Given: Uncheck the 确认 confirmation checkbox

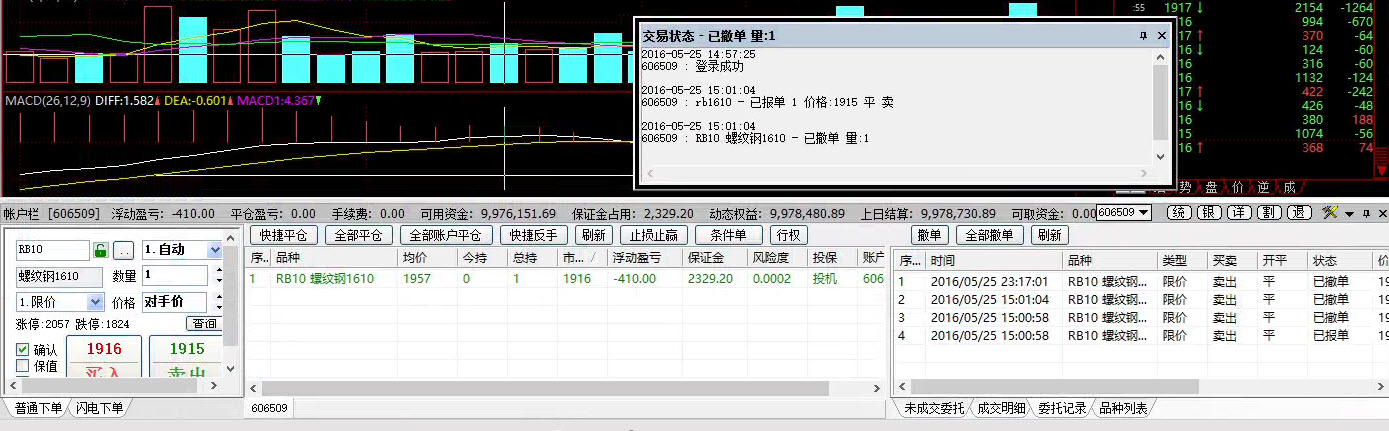Looking at the screenshot, I should pos(23,350).
